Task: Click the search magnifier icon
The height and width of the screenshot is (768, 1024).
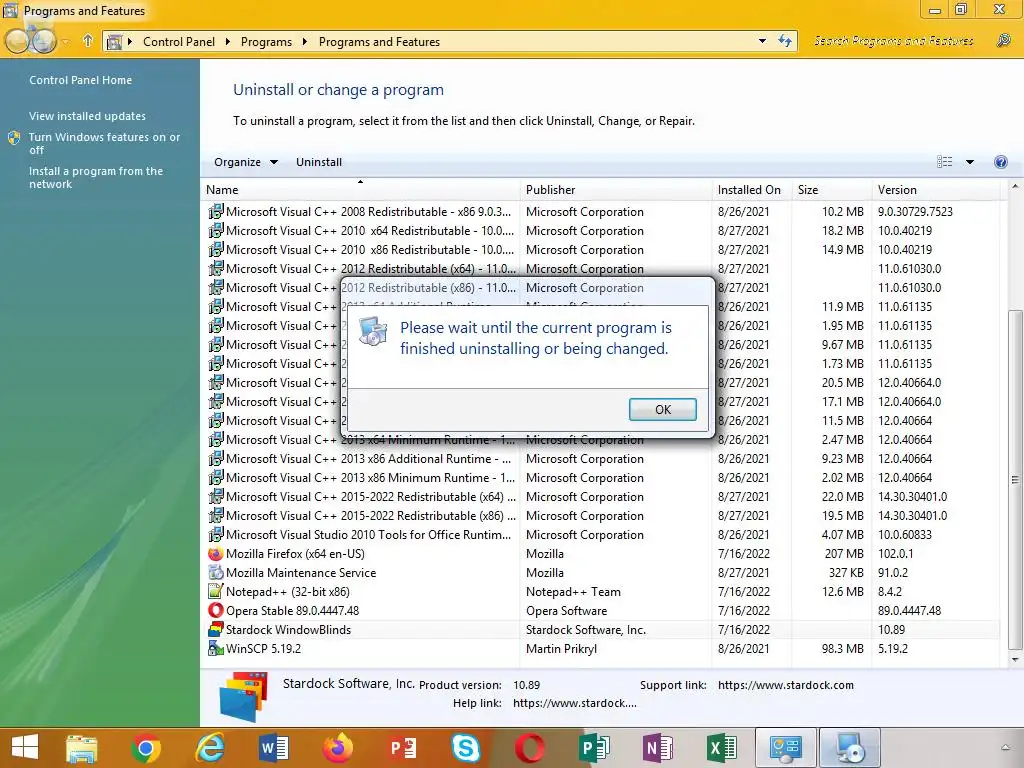Action: click(1004, 40)
